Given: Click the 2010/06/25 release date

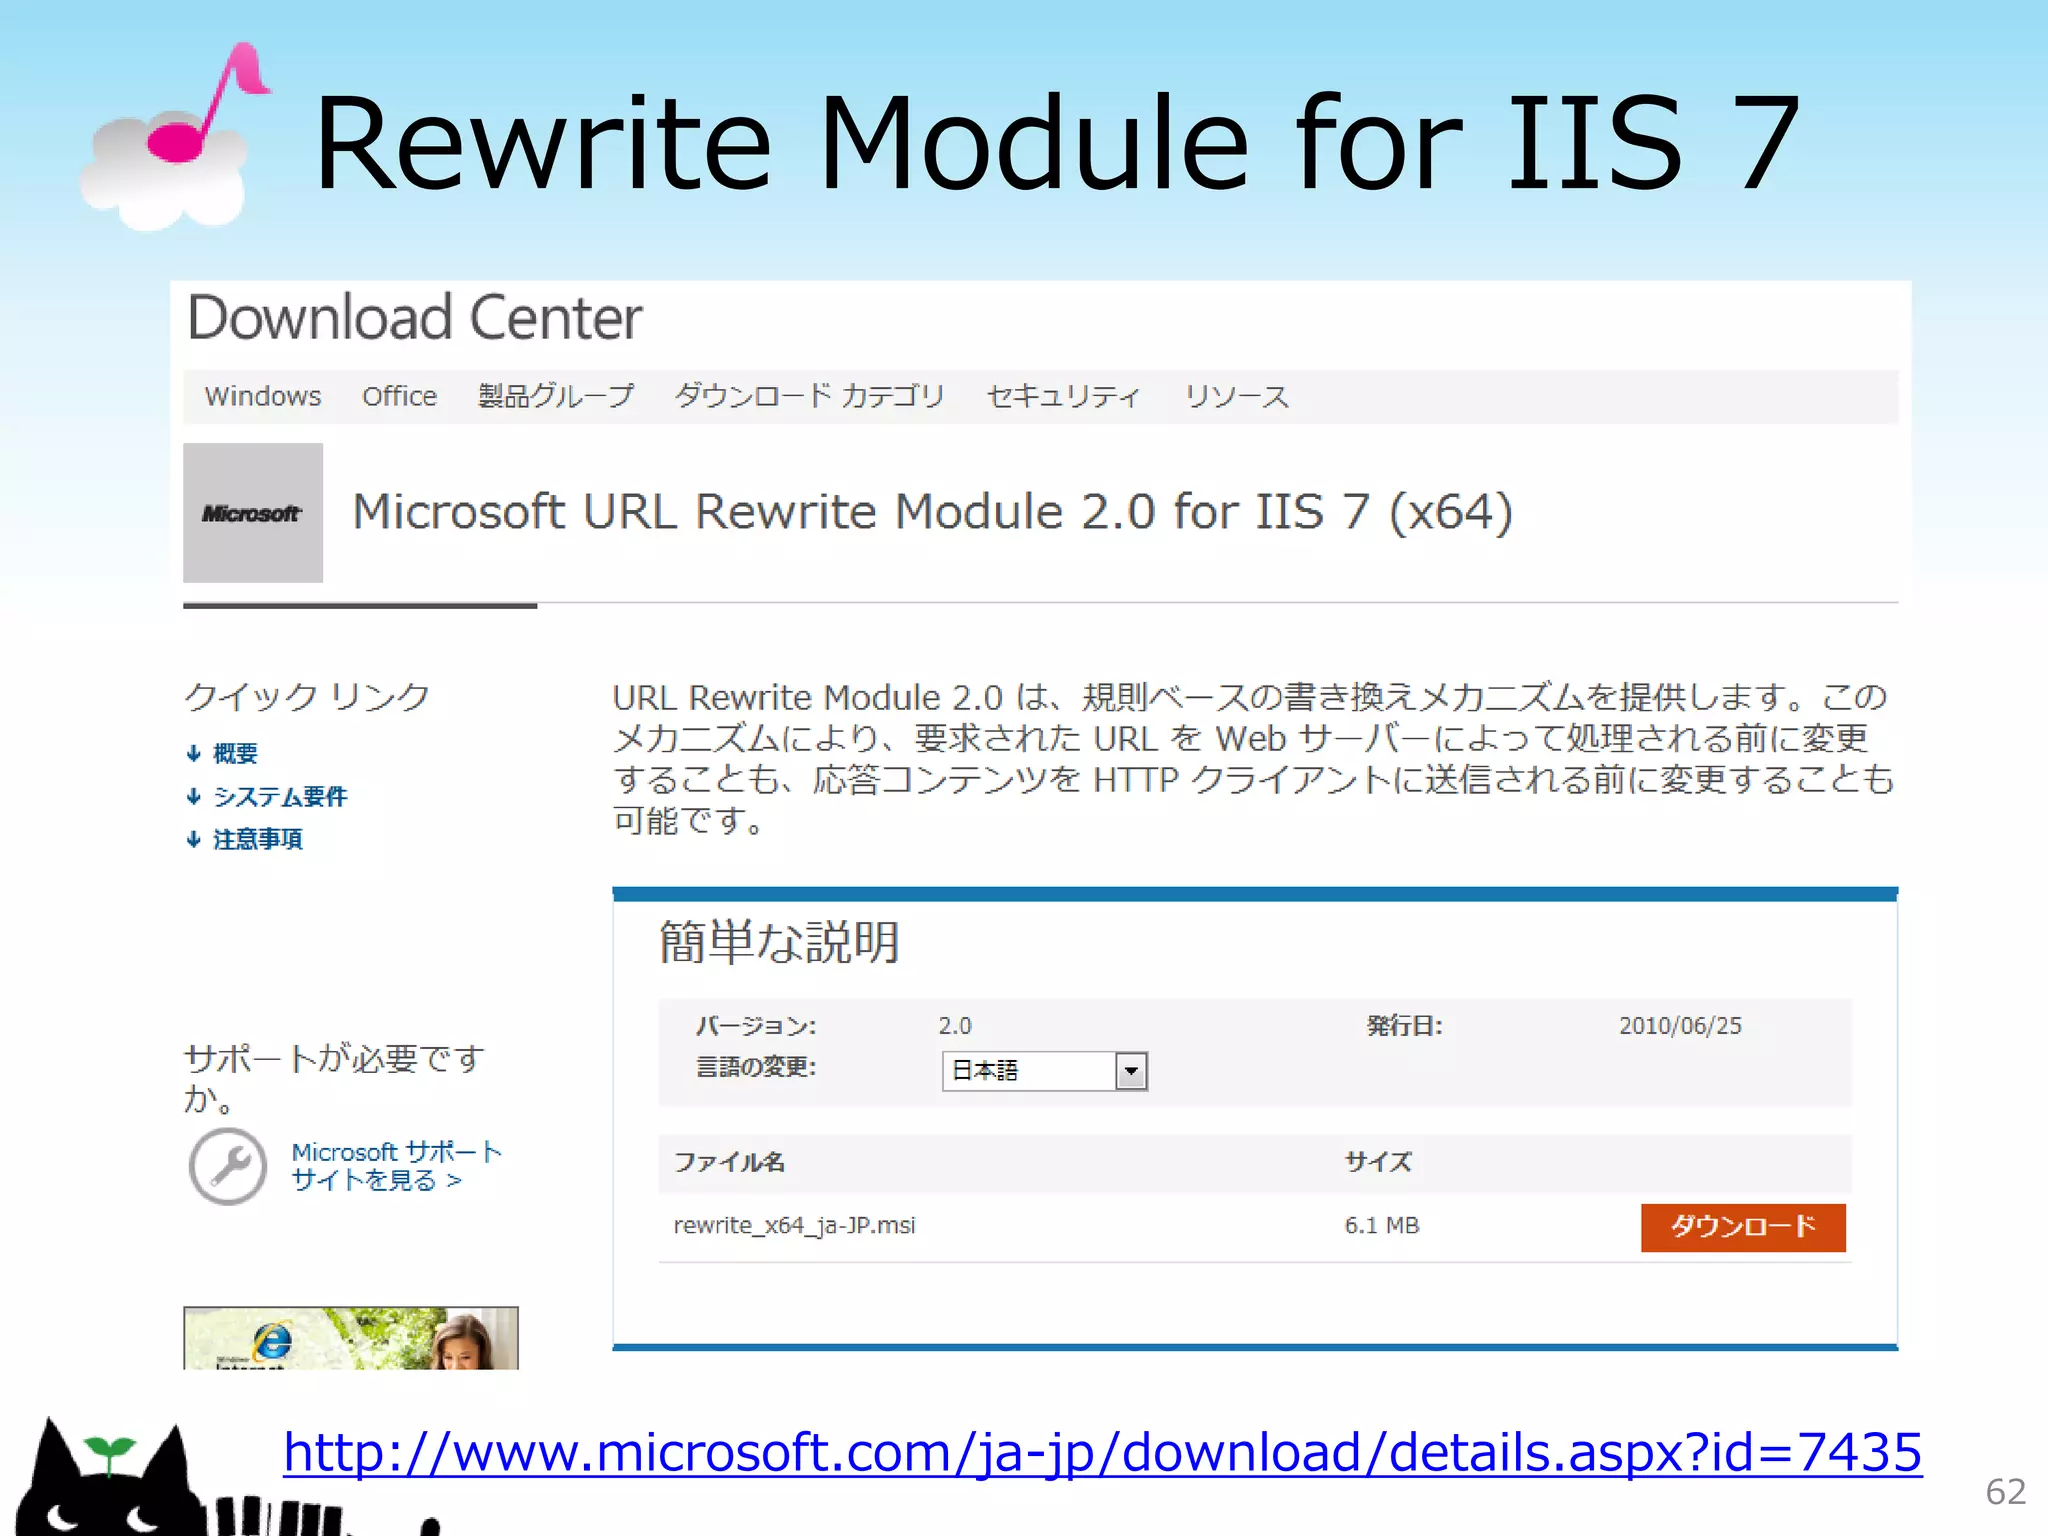Looking at the screenshot, I should [1680, 1026].
